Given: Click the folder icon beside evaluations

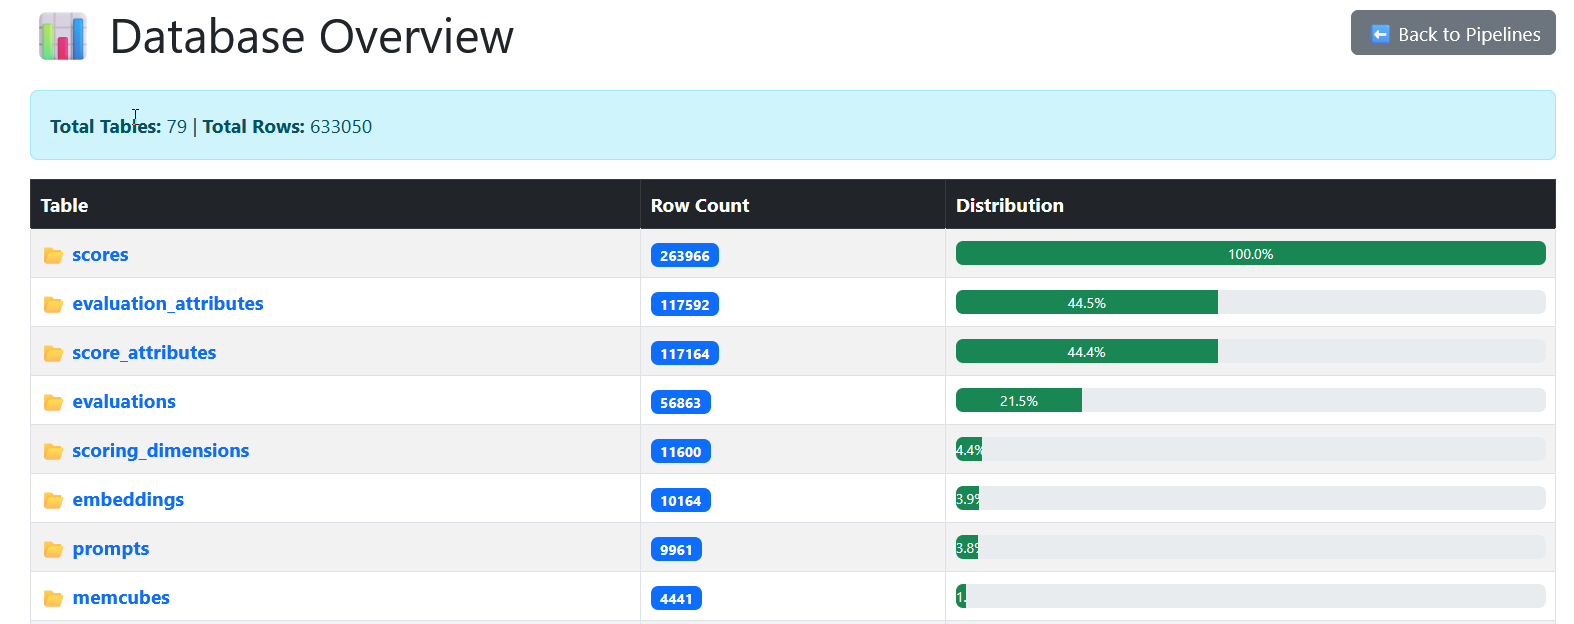Looking at the screenshot, I should coord(53,403).
